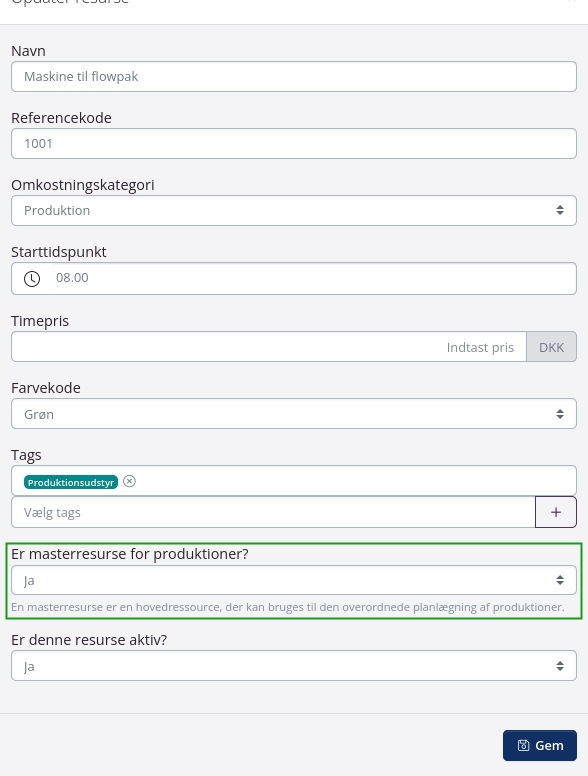Open the 'Er denne resurse aktiv?' dropdown

[x=294, y=666]
